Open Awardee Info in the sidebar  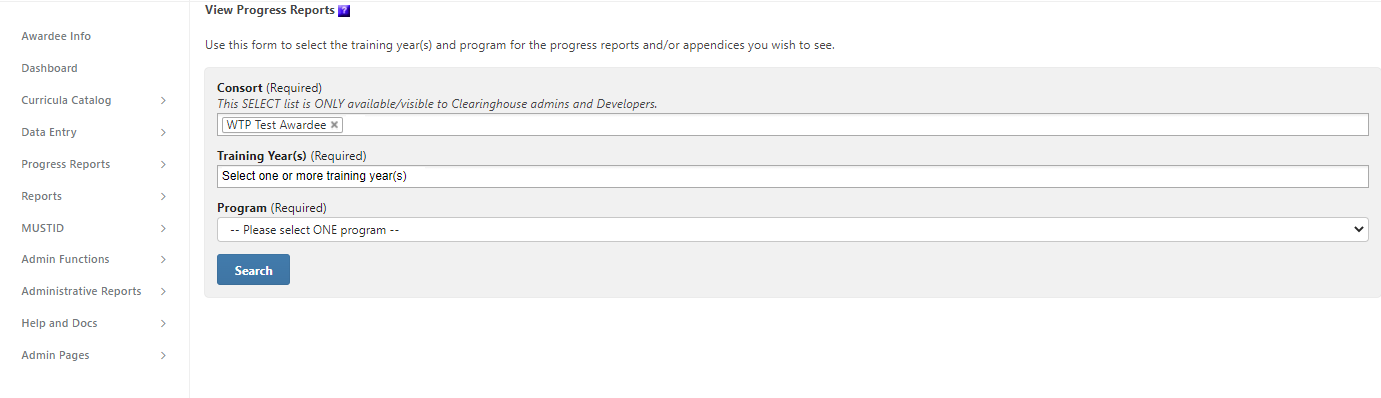(56, 36)
